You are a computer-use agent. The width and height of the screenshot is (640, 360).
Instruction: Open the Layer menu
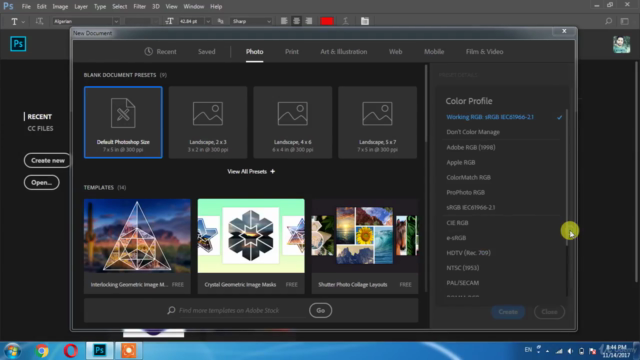tap(81, 7)
